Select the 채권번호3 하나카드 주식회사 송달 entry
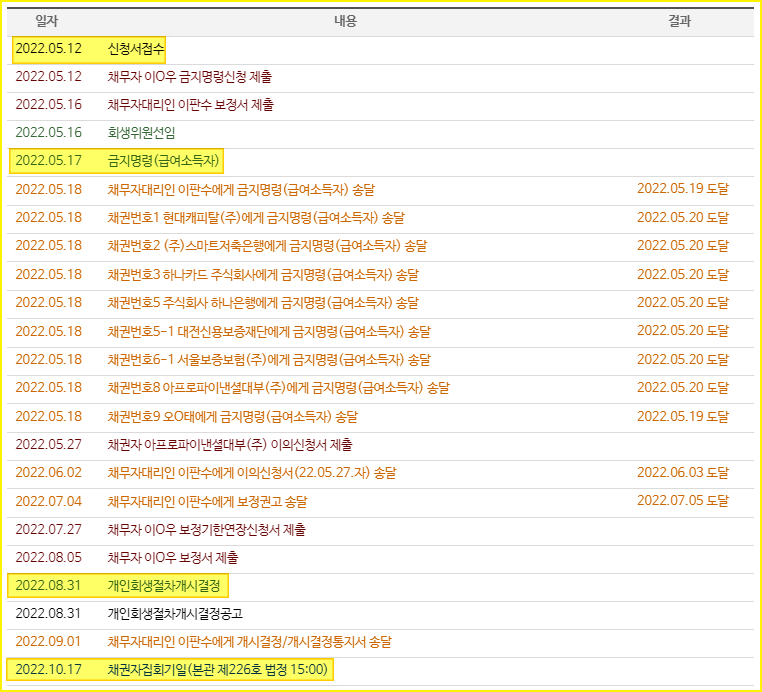Screen dimensions: 762x692 point(263,275)
